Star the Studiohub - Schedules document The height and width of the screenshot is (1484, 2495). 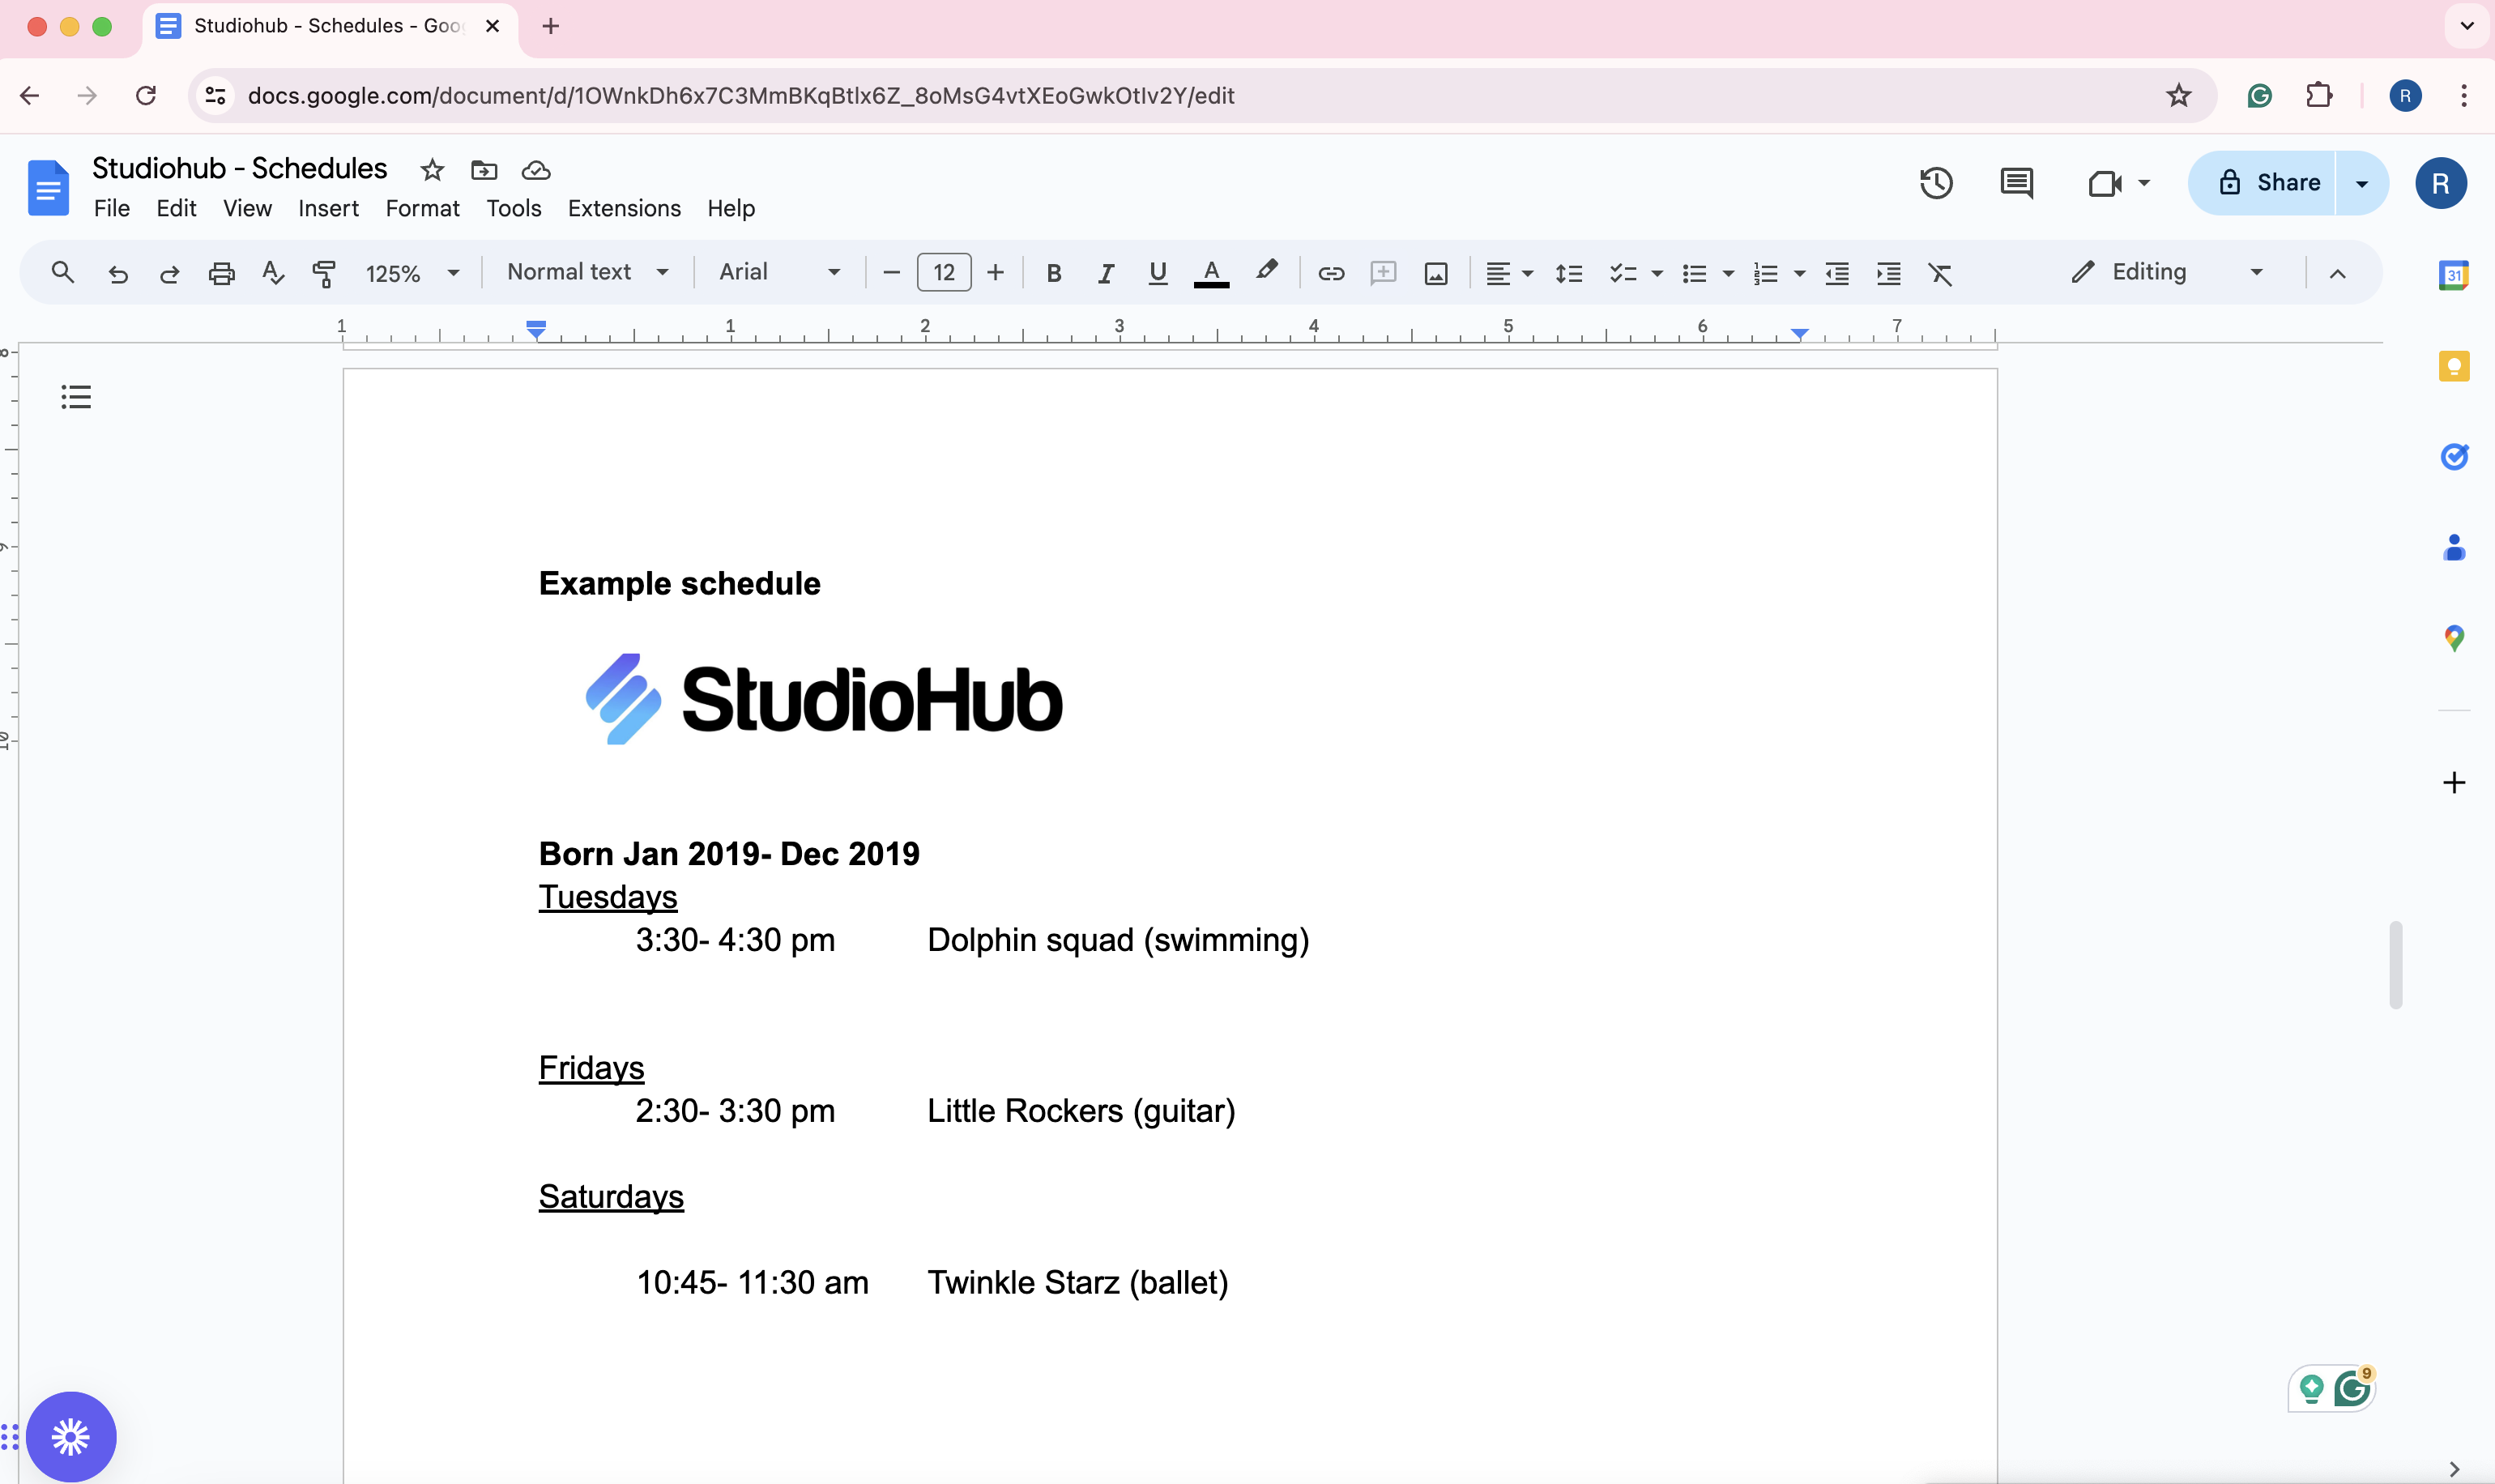click(432, 170)
